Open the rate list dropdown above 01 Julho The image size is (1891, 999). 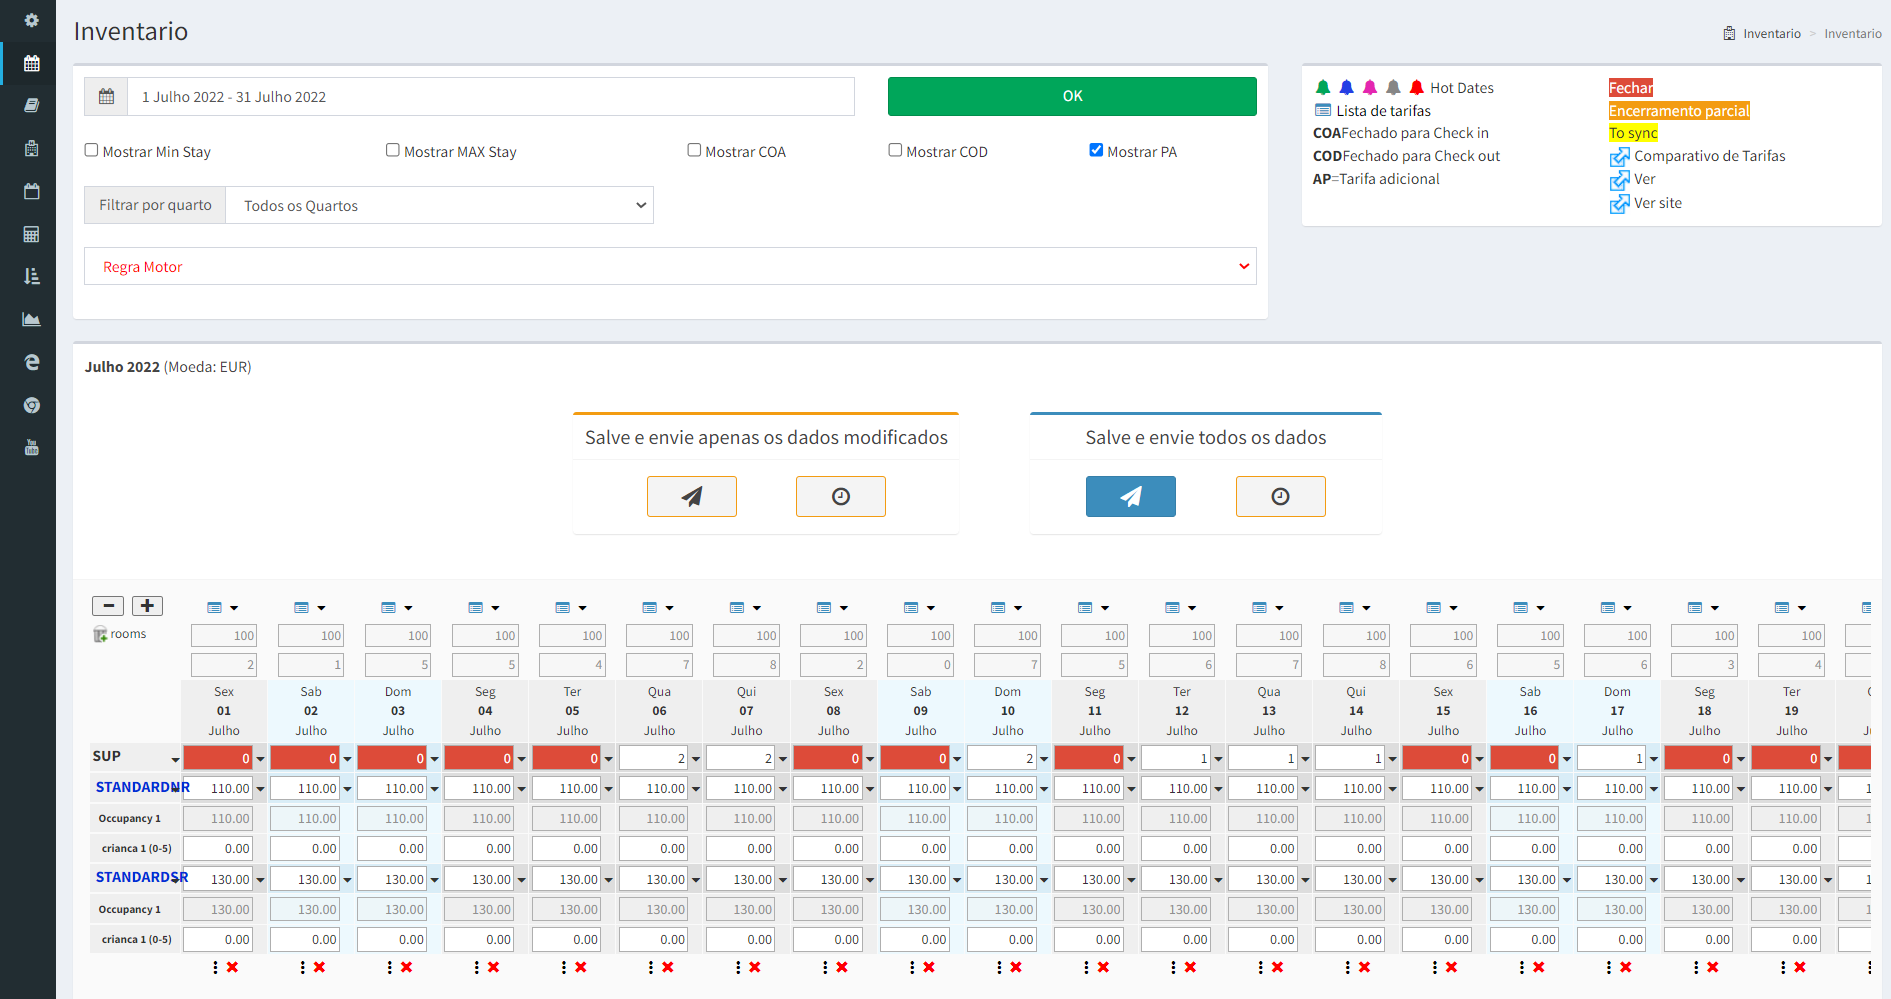pos(223,608)
